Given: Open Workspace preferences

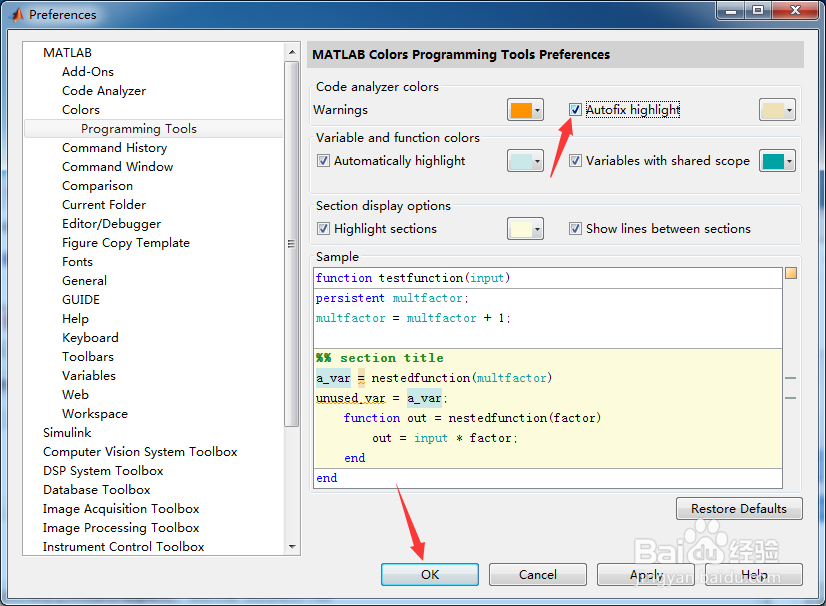Looking at the screenshot, I should tap(95, 414).
